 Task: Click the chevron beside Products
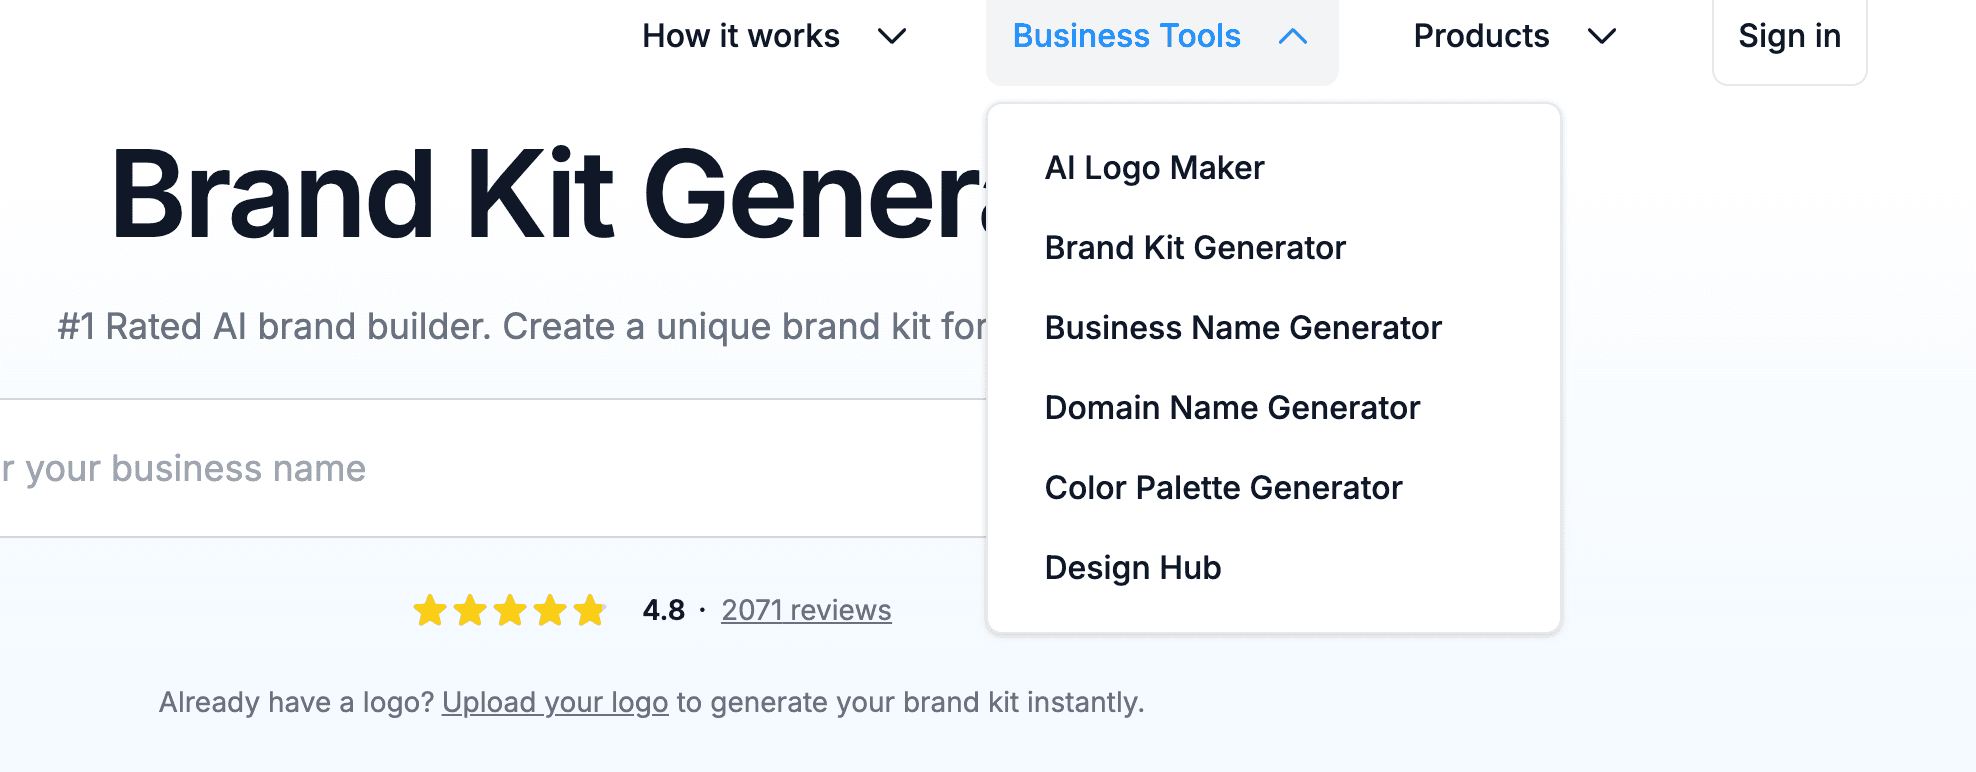[1602, 37]
